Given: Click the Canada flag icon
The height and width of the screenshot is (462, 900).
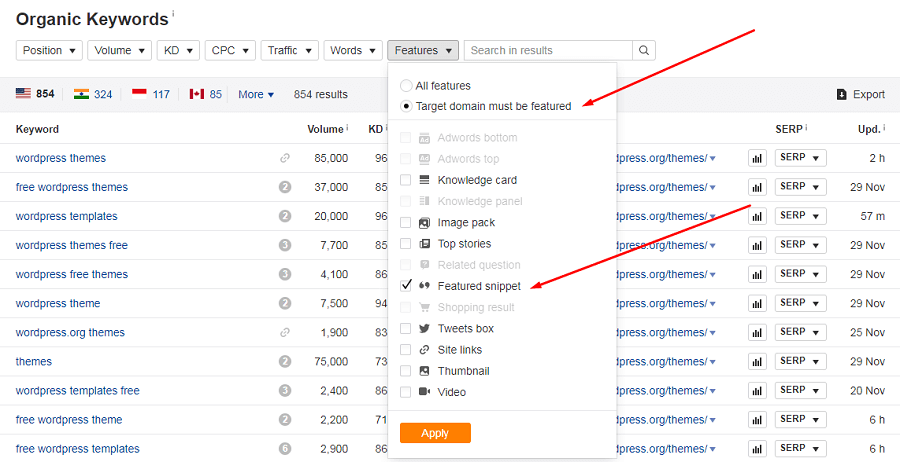Looking at the screenshot, I should pos(197,94).
